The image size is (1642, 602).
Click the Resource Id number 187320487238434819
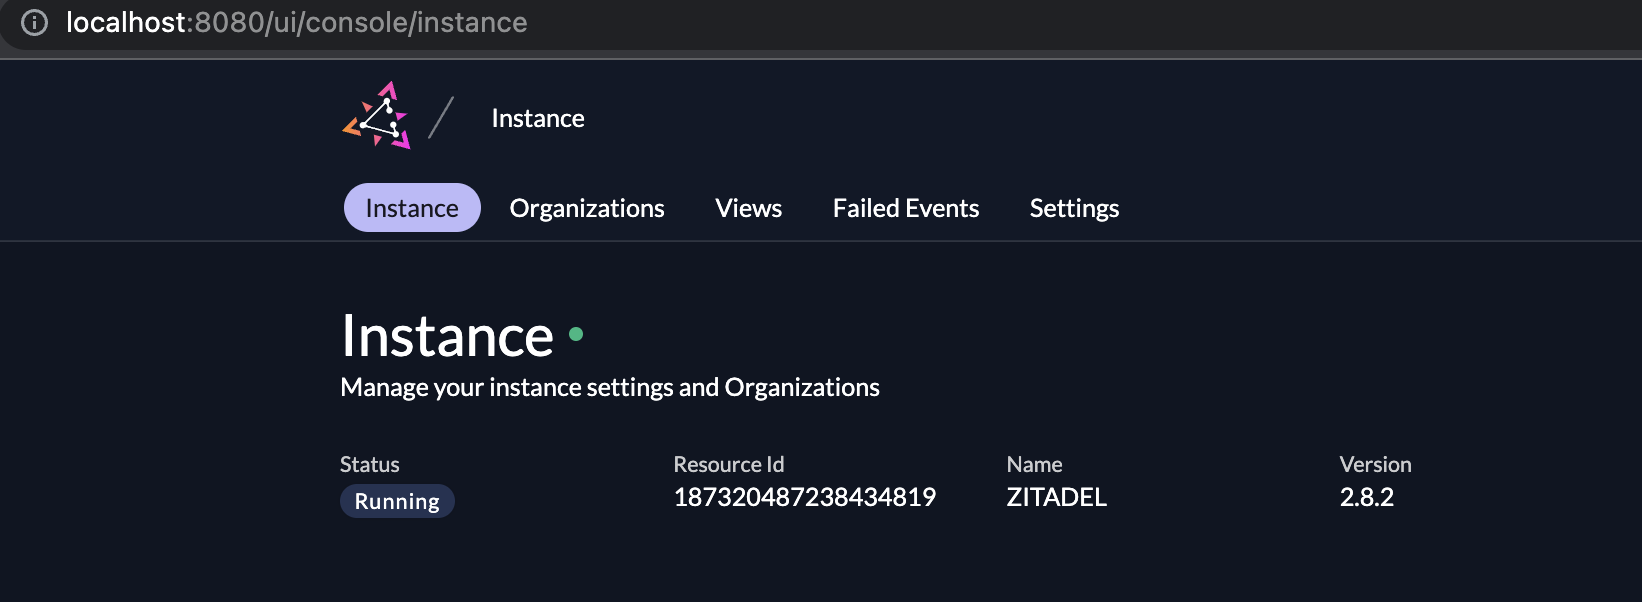(805, 497)
